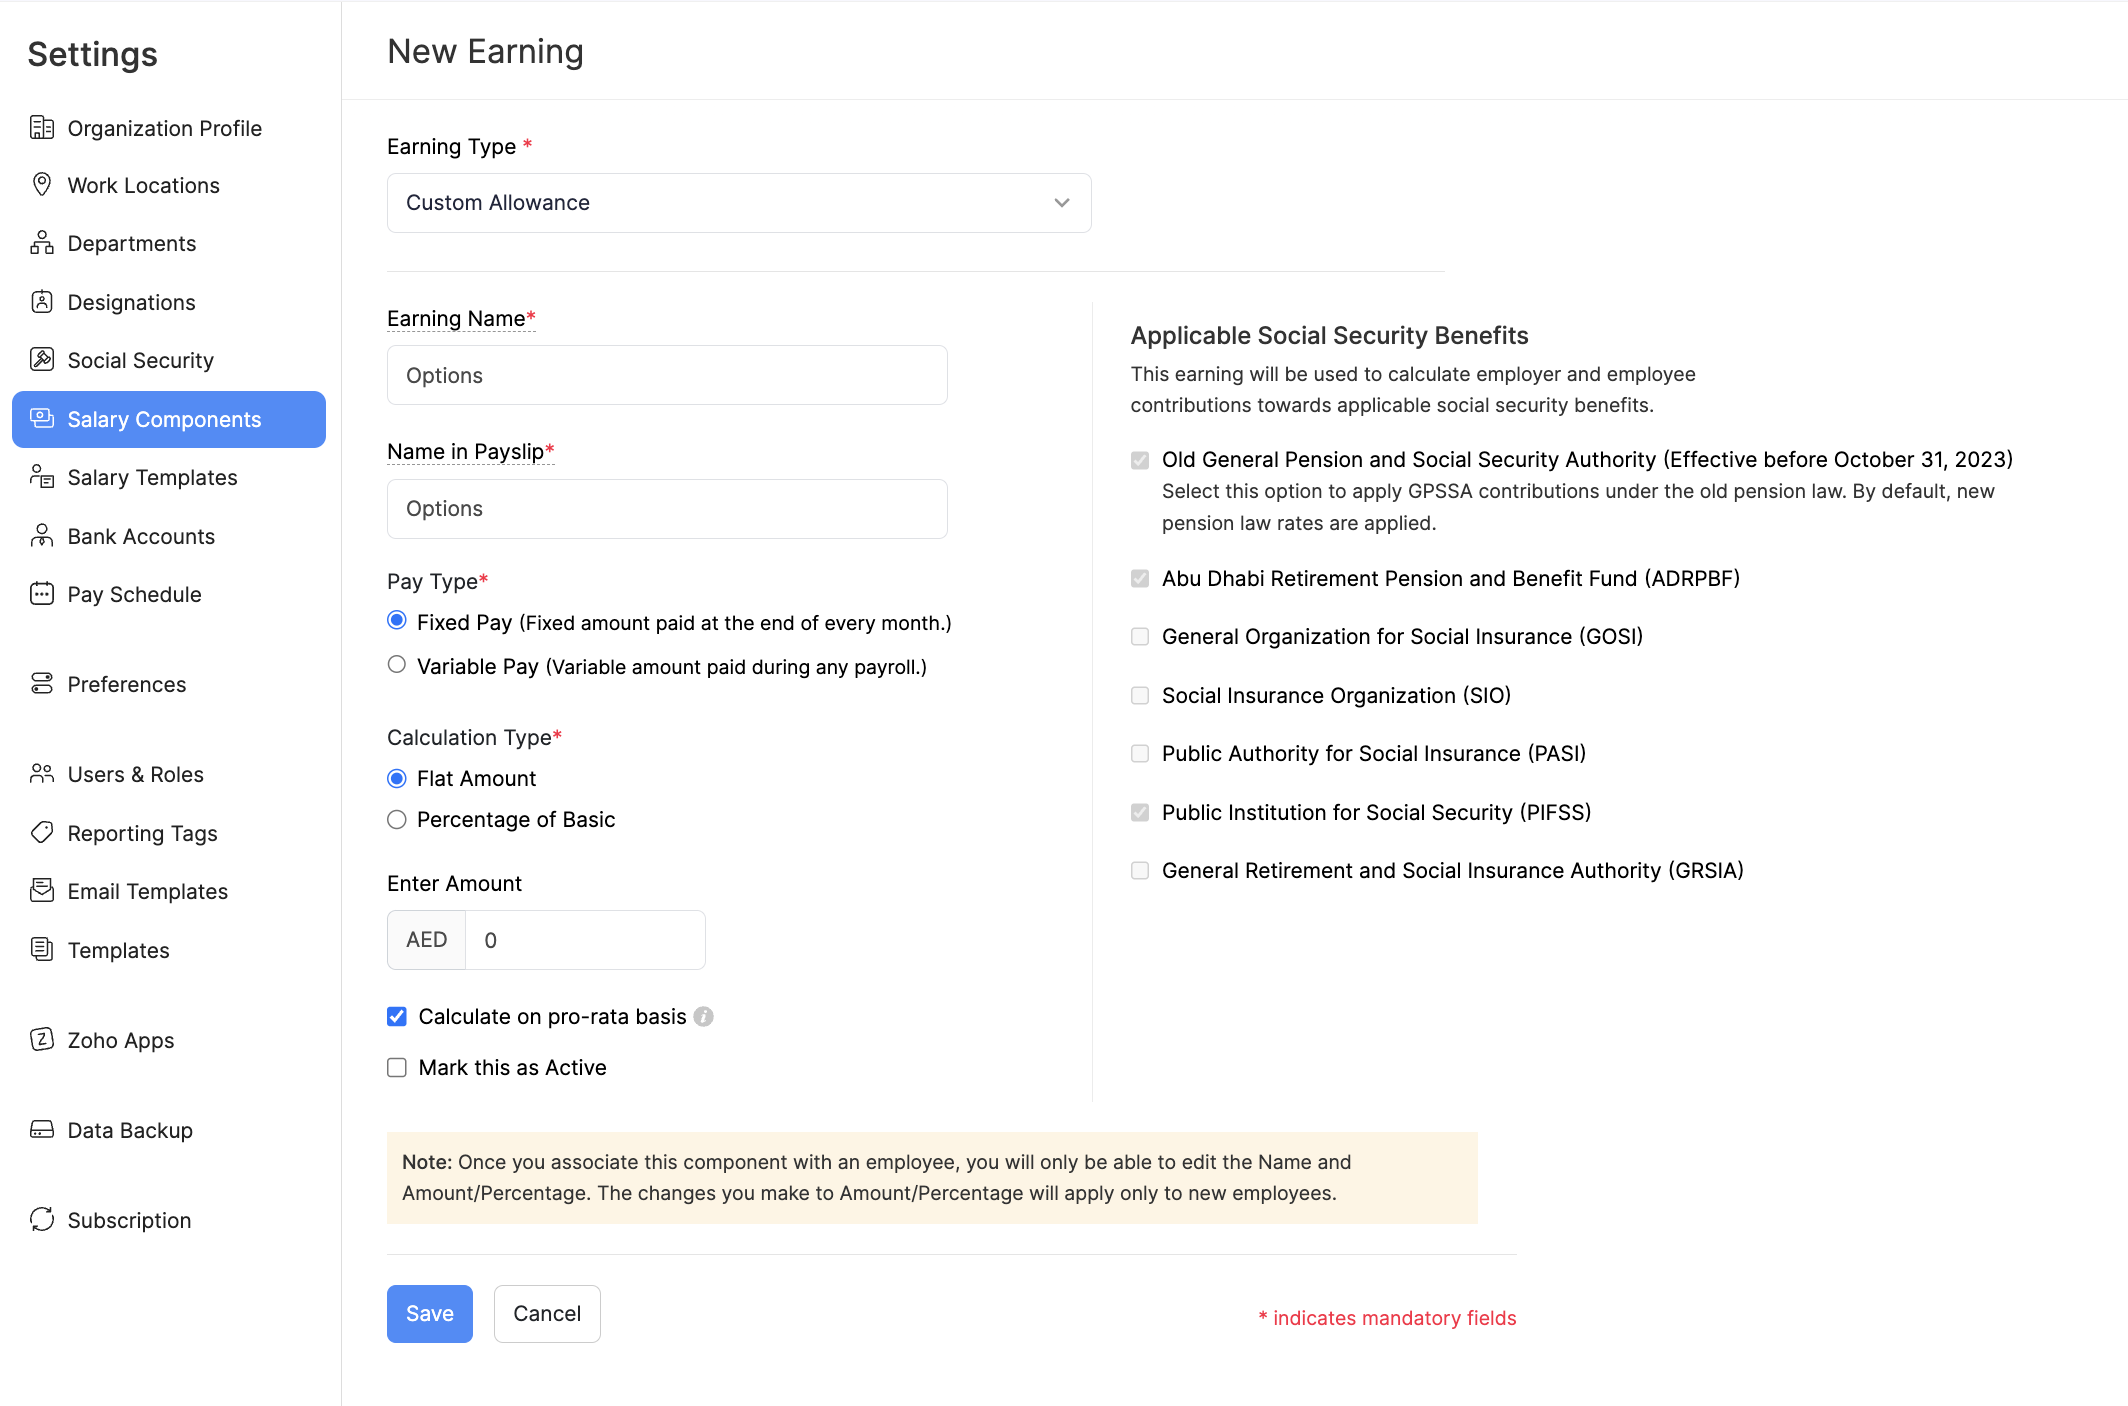Check General Organization for Social Insurance (GOSI)
Image resolution: width=2128 pixels, height=1406 pixels.
[1139, 636]
